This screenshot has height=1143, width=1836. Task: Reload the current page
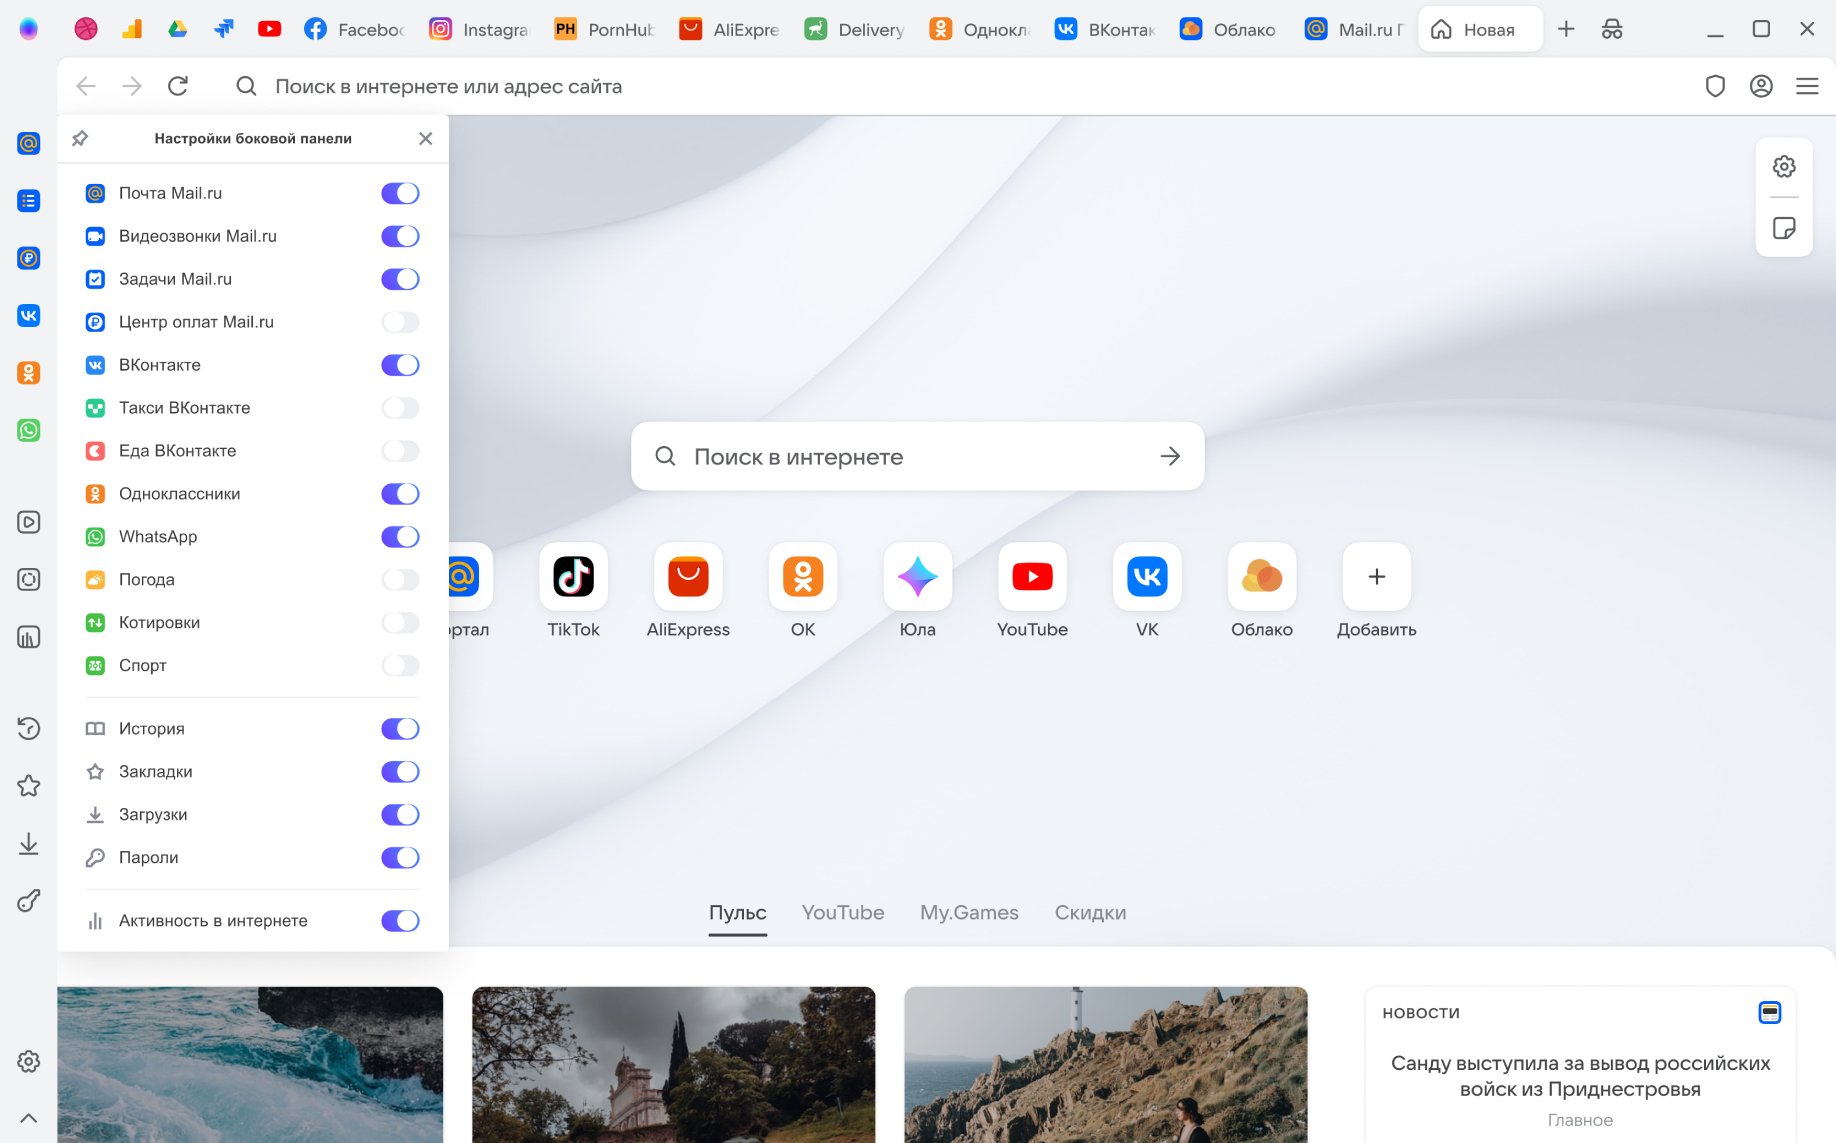pos(178,86)
